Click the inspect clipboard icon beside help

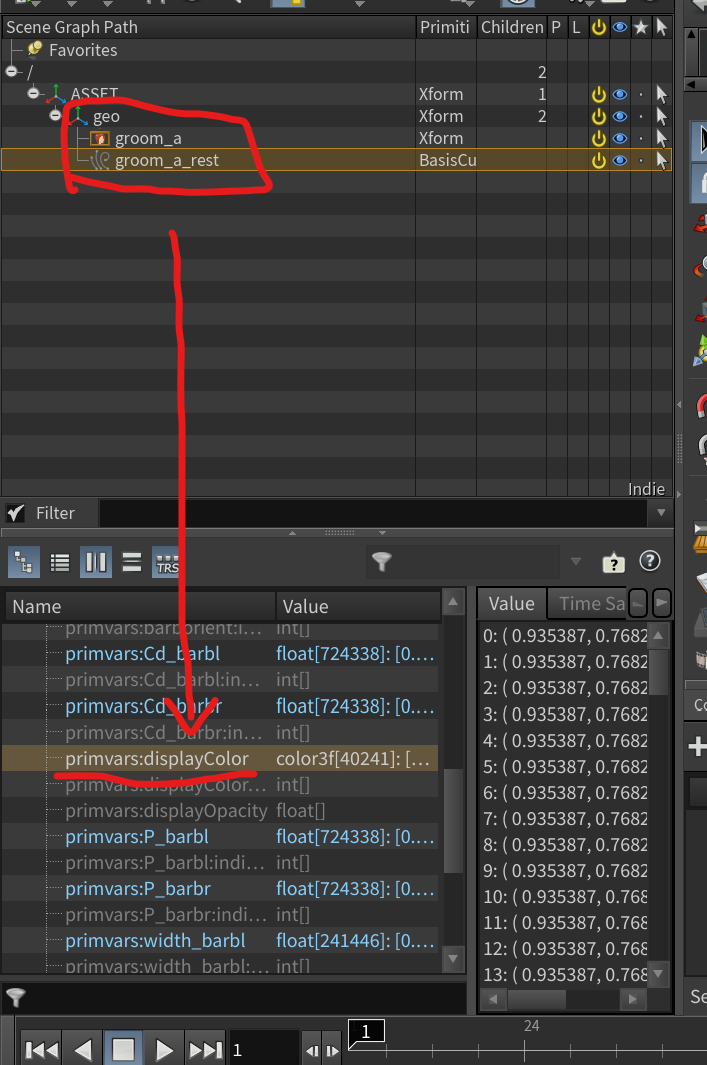click(613, 562)
